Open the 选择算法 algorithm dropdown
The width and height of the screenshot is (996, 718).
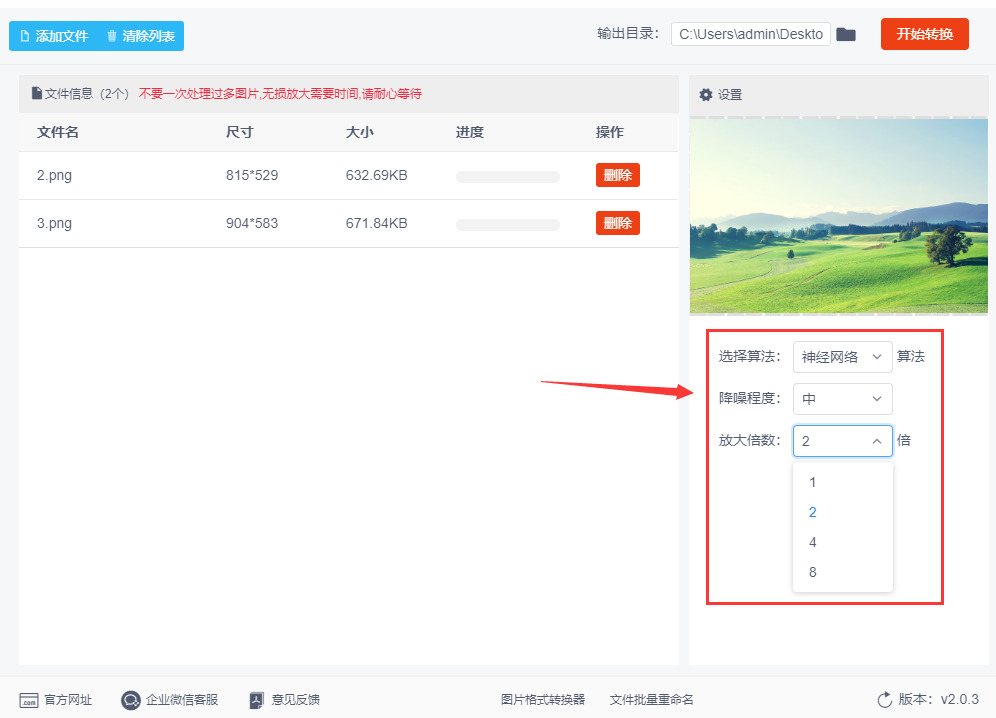point(842,357)
